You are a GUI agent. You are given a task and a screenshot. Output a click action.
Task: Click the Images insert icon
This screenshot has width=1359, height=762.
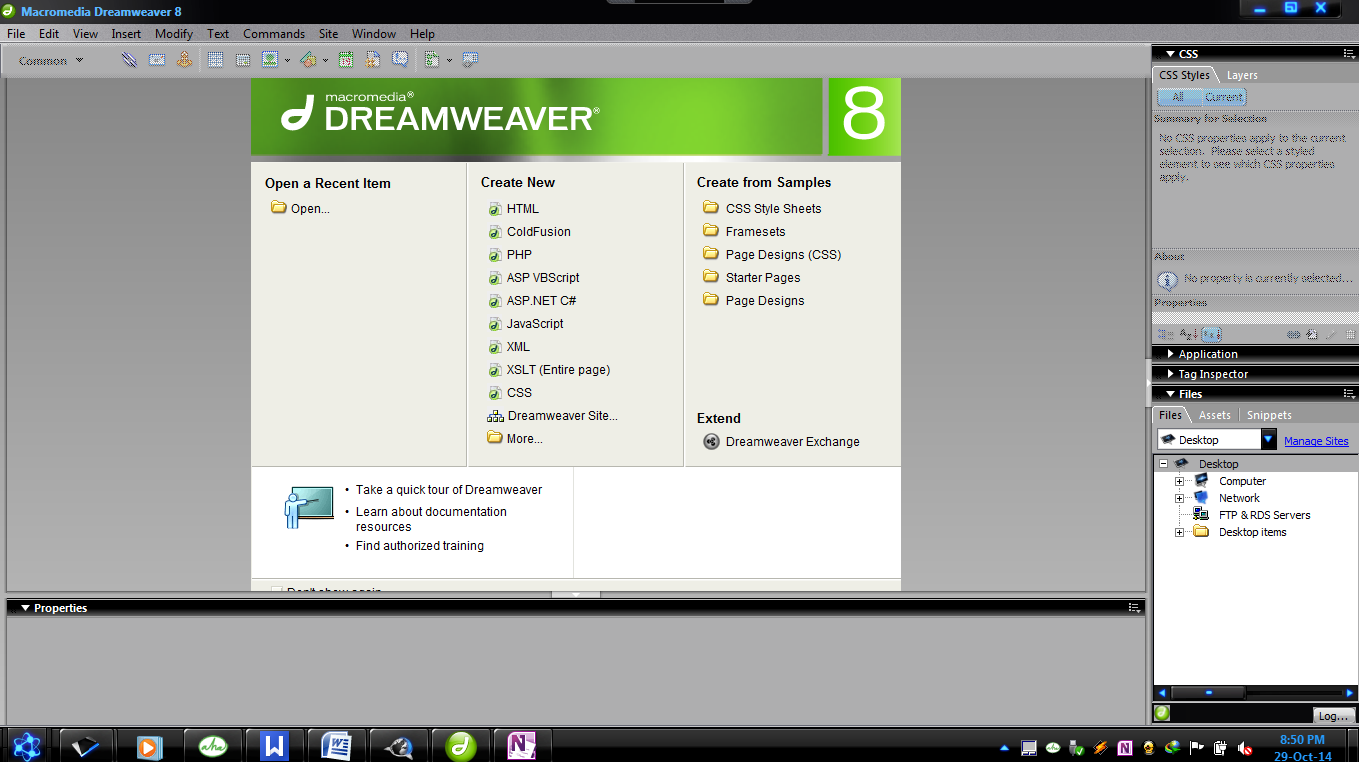(269, 60)
